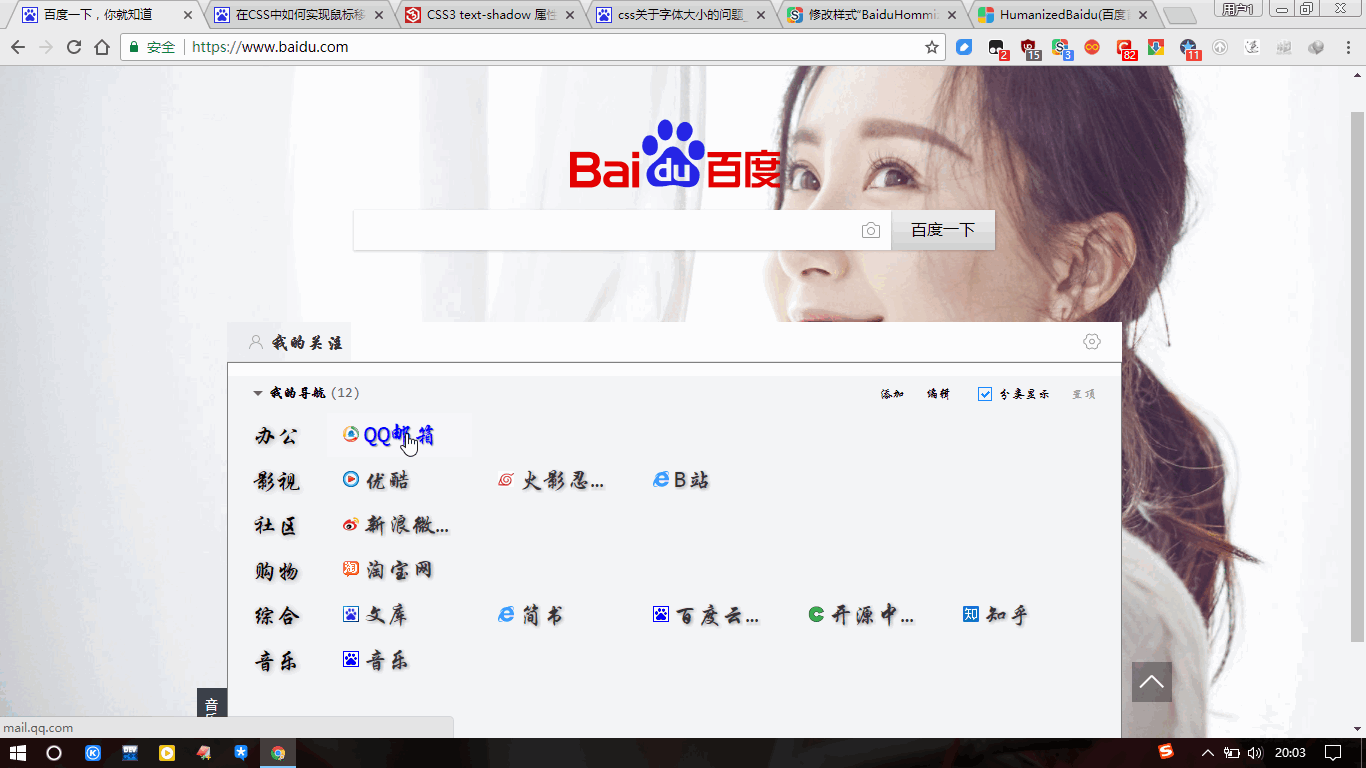
Task: Switch to the CSS3 text-shadow tab
Action: tap(480, 15)
